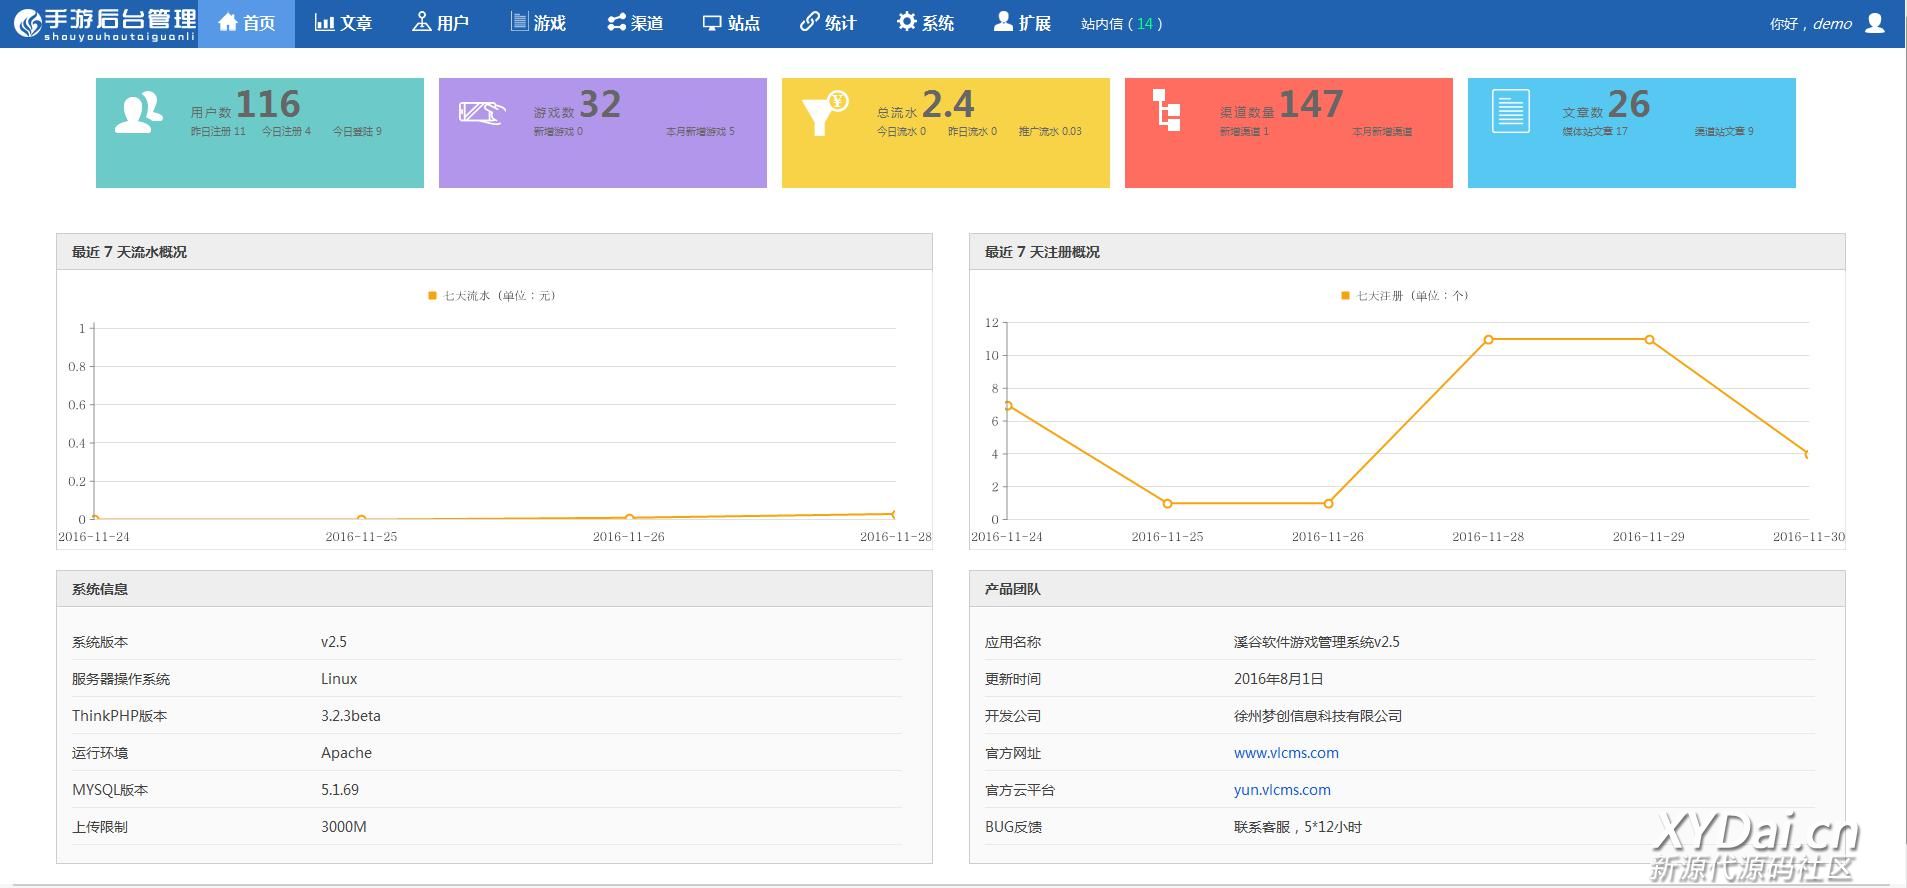Open the 首页 home tab
This screenshot has height=888, width=1907.
246,23
